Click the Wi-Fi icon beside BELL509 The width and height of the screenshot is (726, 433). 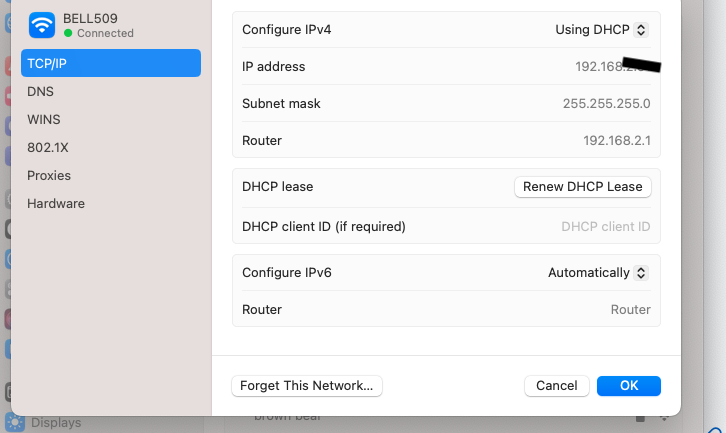pyautogui.click(x=42, y=24)
